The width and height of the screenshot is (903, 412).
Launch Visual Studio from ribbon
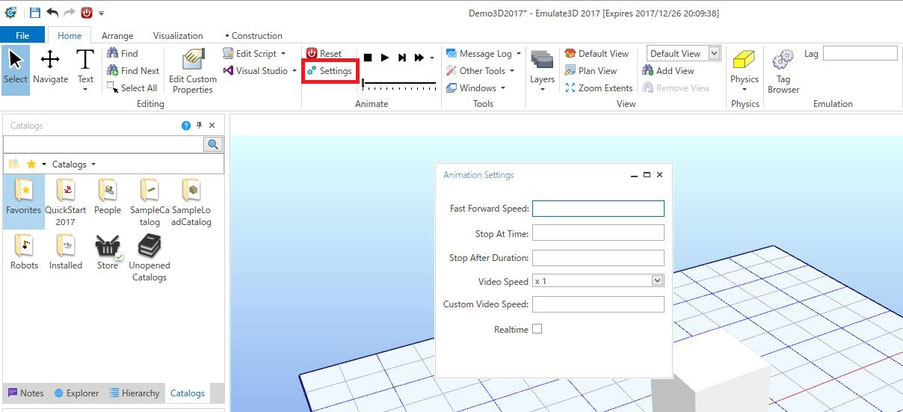259,71
